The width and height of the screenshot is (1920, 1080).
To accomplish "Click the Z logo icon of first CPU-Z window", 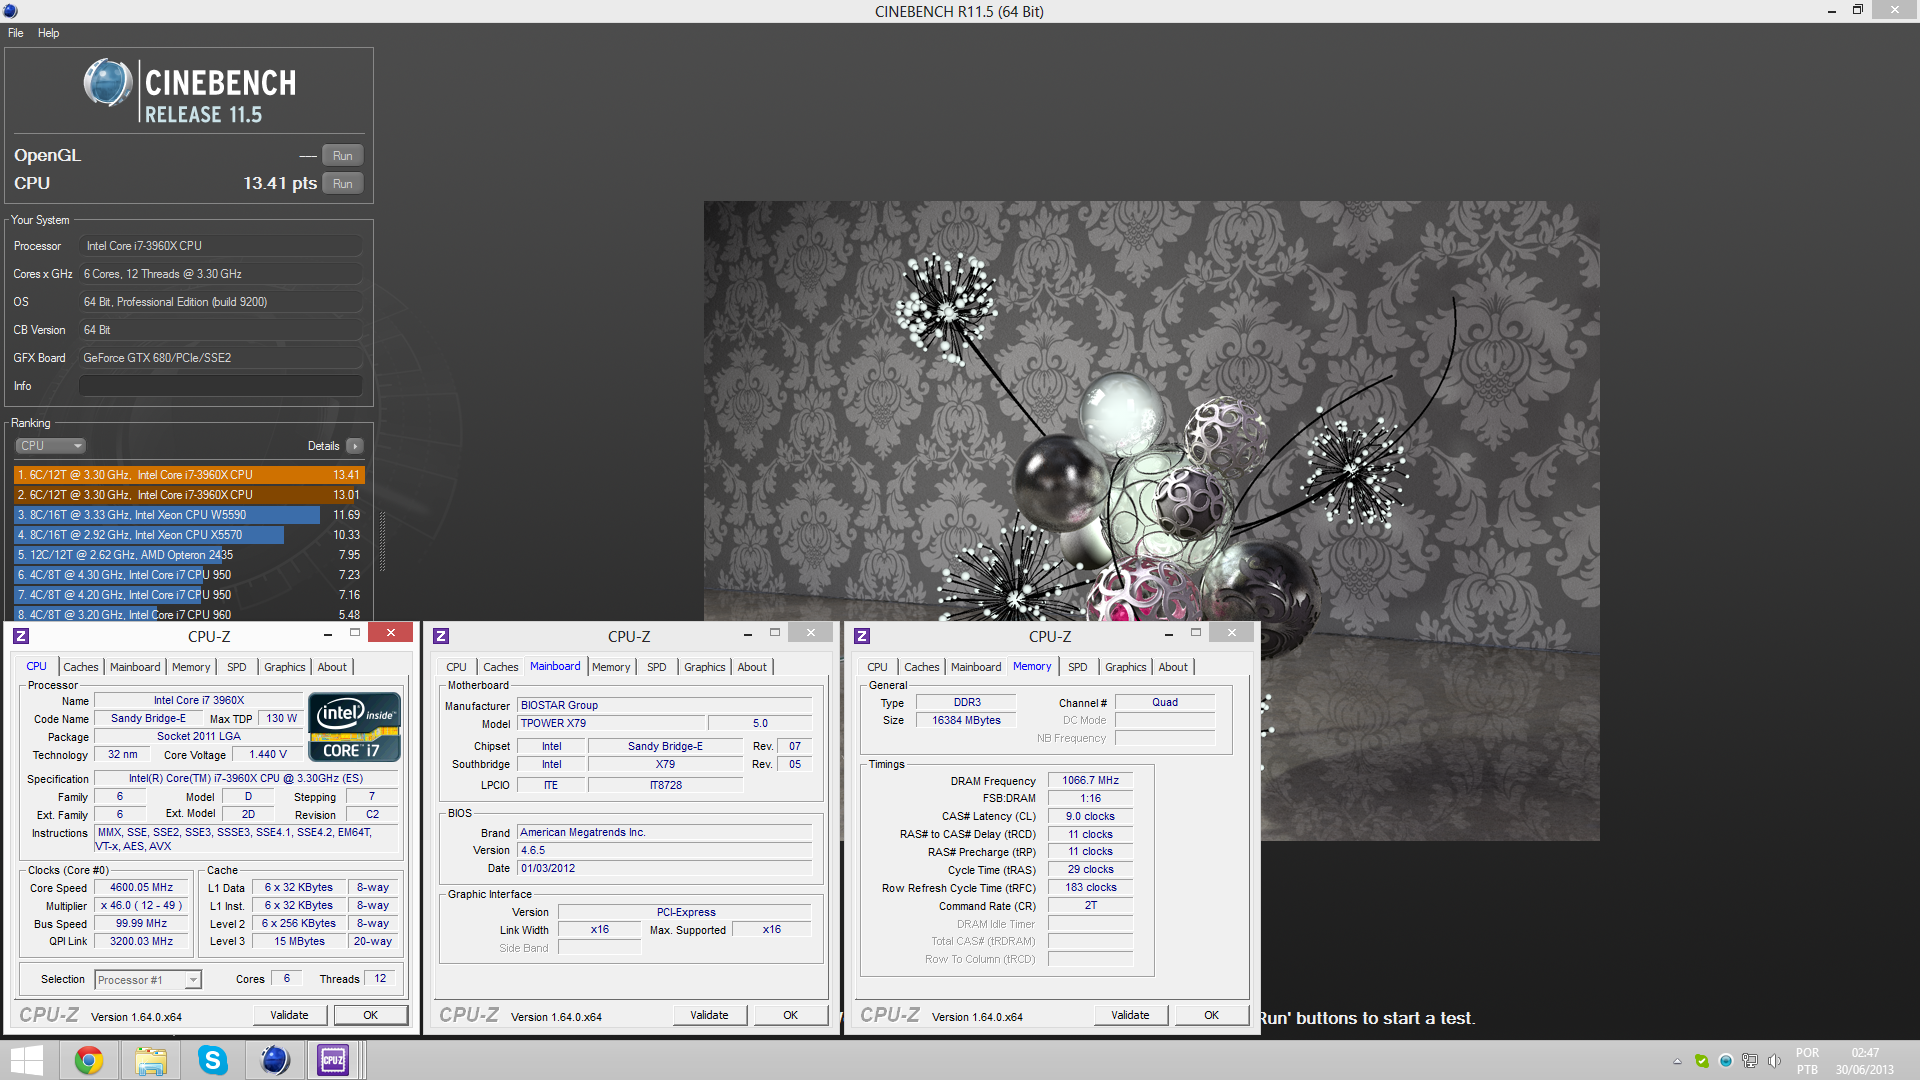I will (x=21, y=636).
